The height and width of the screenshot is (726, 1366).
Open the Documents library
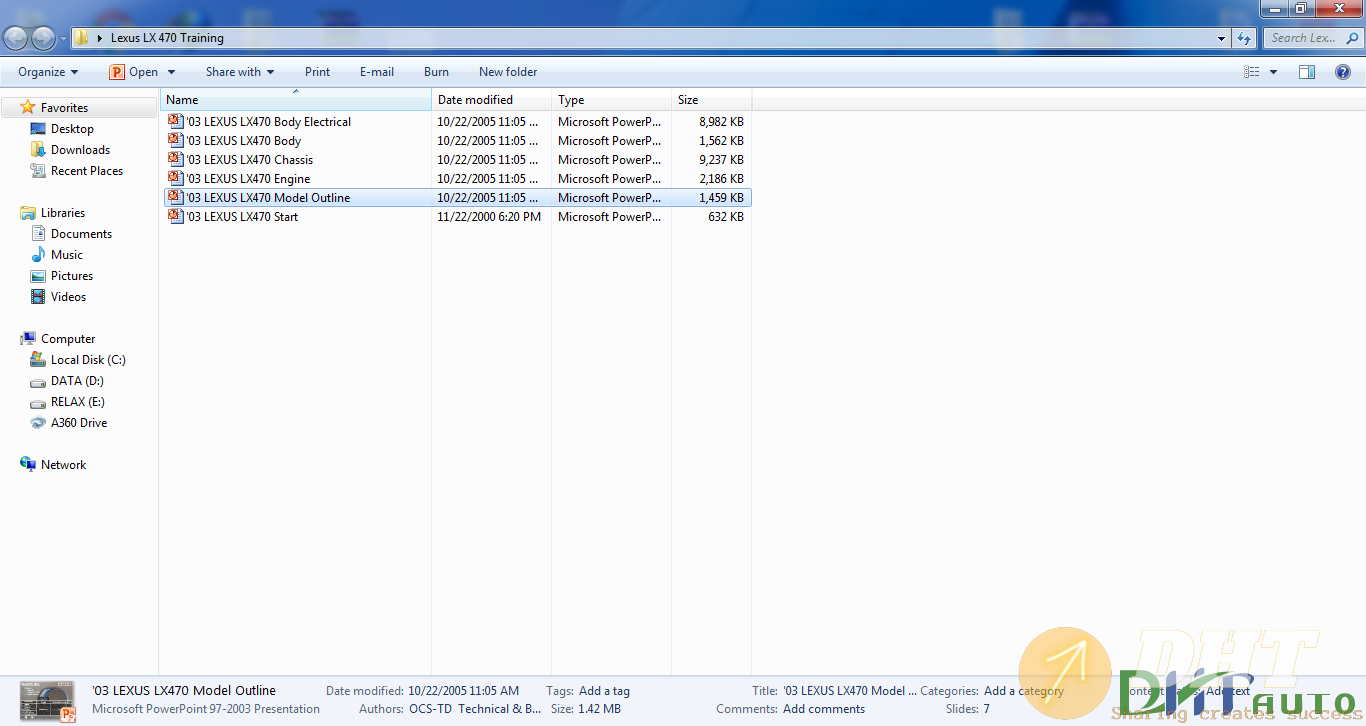pos(81,234)
